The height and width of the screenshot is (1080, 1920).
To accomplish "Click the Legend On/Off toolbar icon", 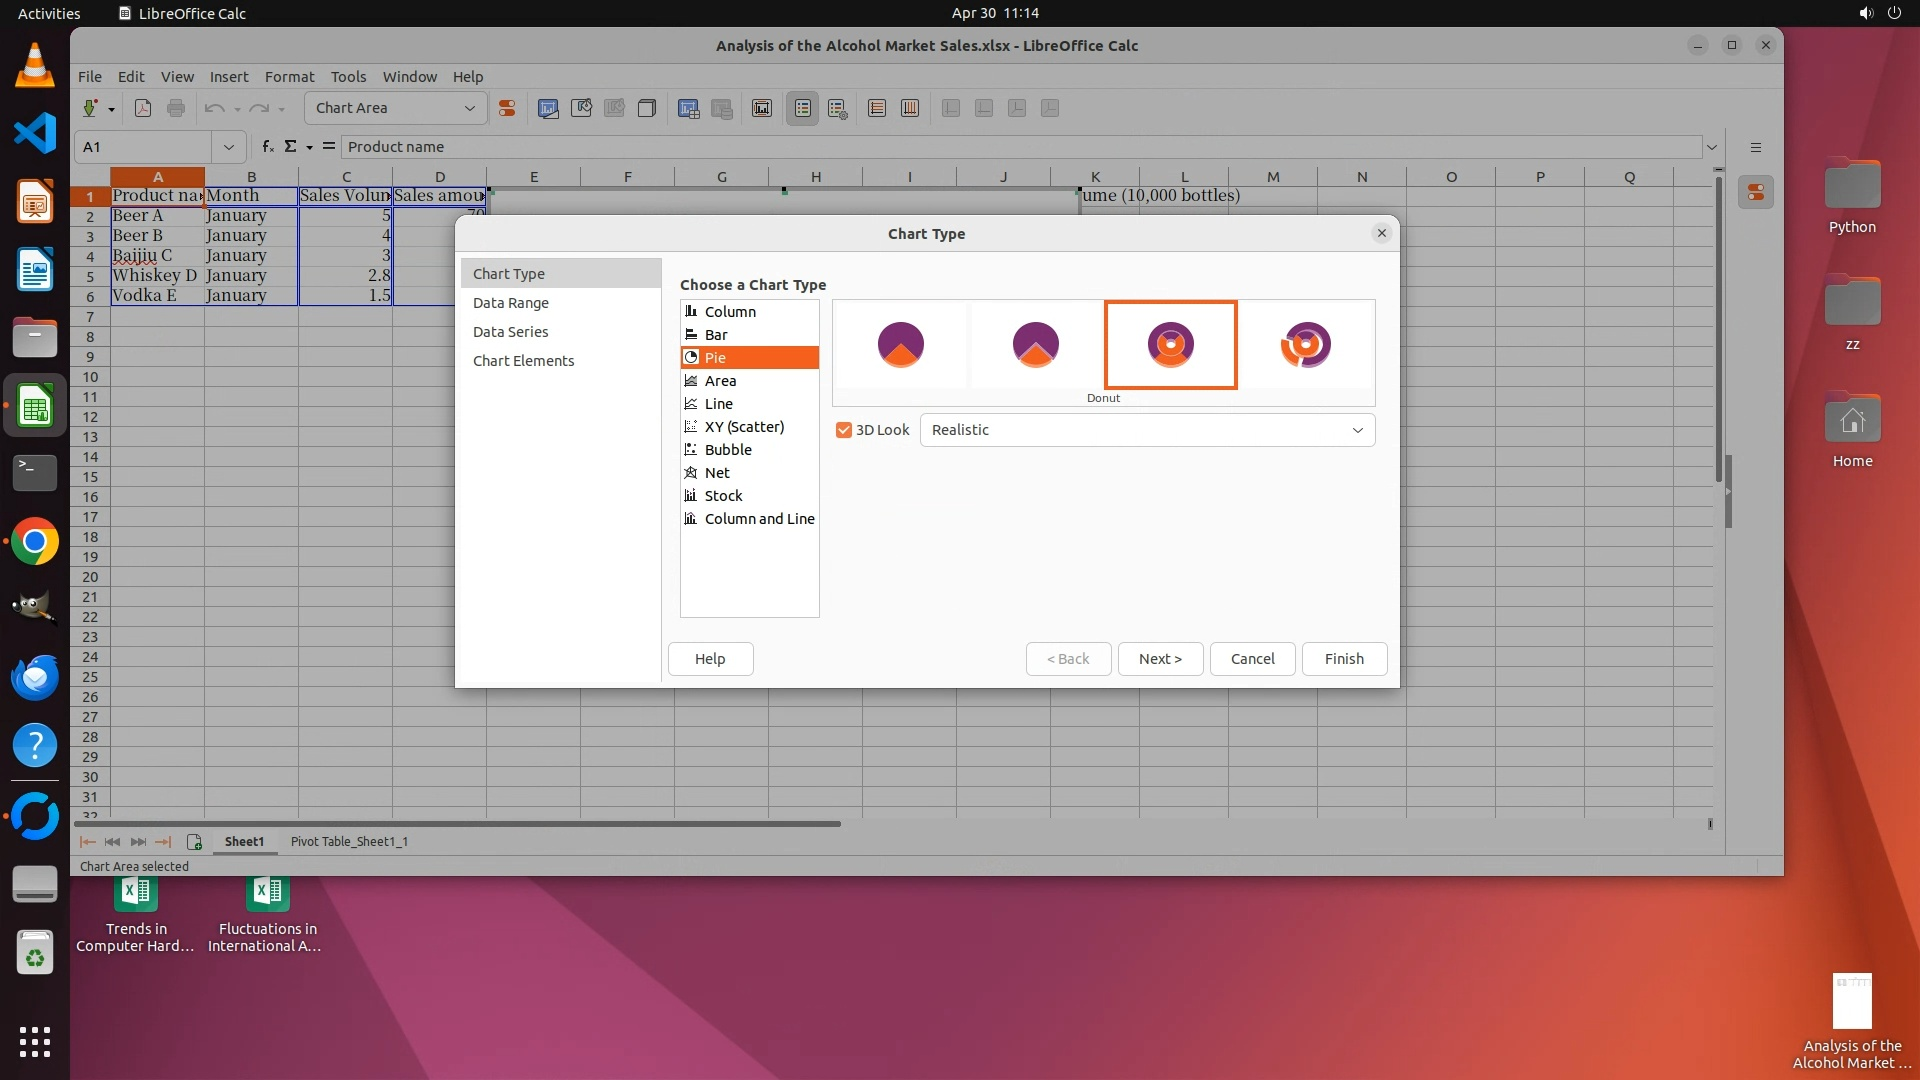I will pos(803,108).
